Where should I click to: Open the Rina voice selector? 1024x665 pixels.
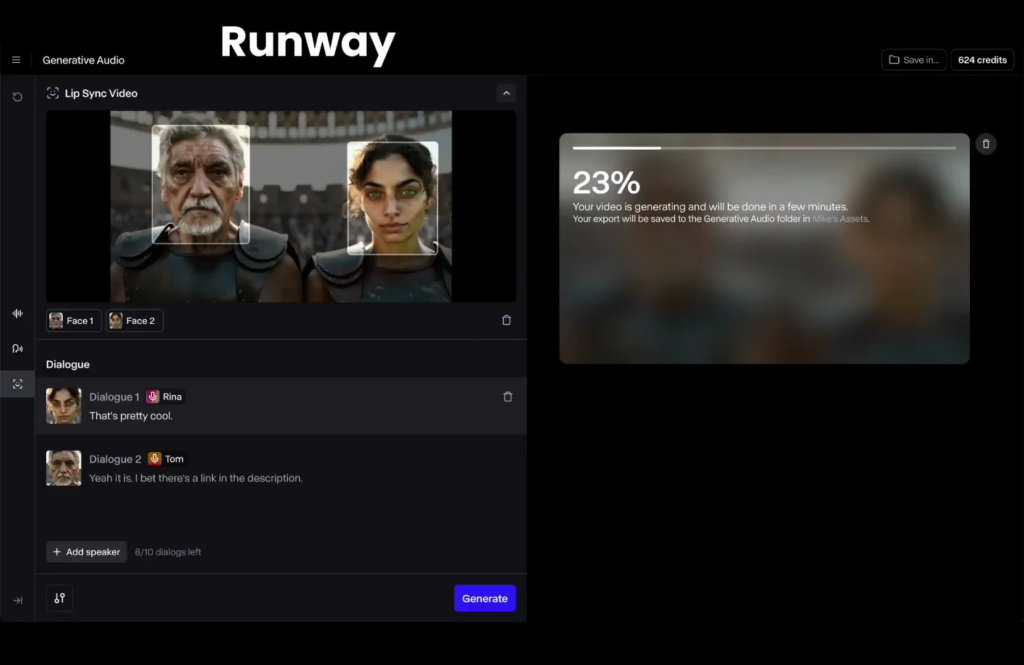165,397
